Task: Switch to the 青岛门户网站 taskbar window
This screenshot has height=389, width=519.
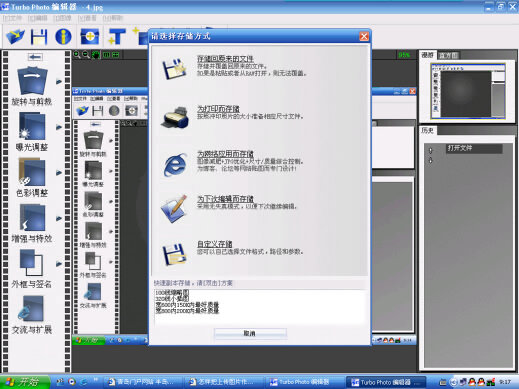Action: pyautogui.click(x=141, y=382)
